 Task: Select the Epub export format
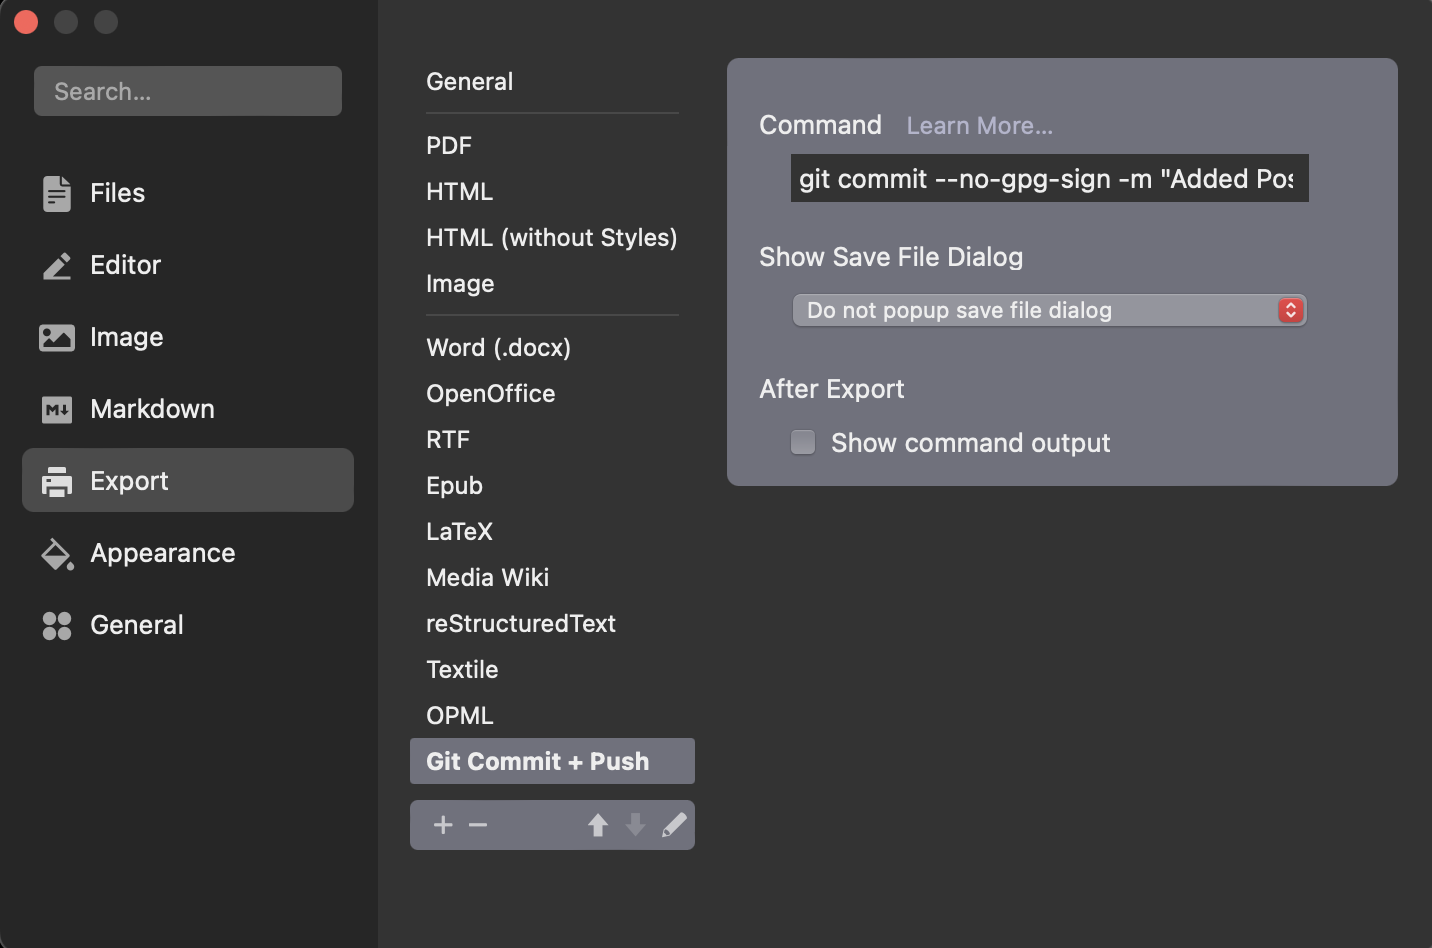click(454, 486)
